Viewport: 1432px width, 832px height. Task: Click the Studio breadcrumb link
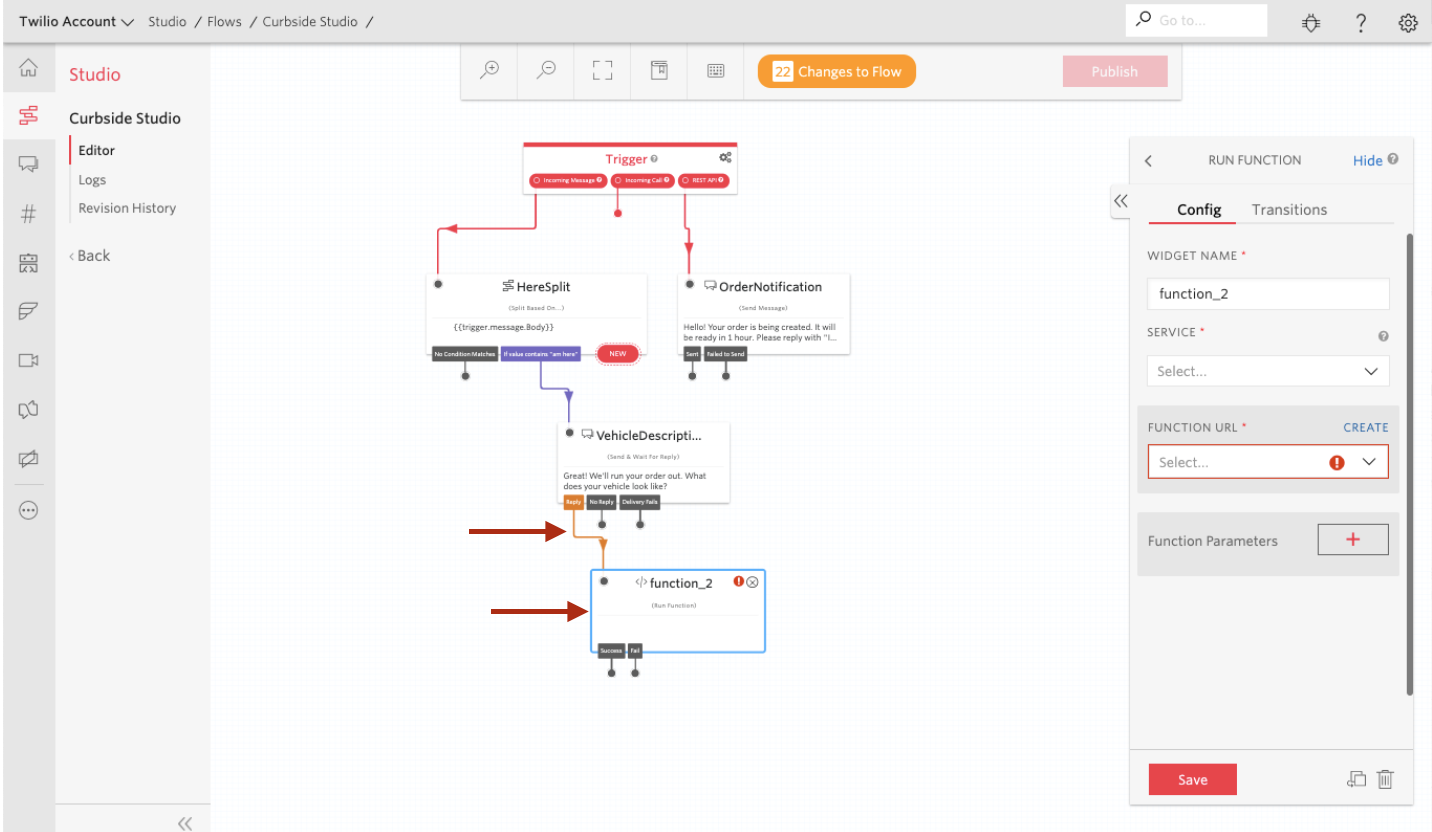click(x=167, y=21)
